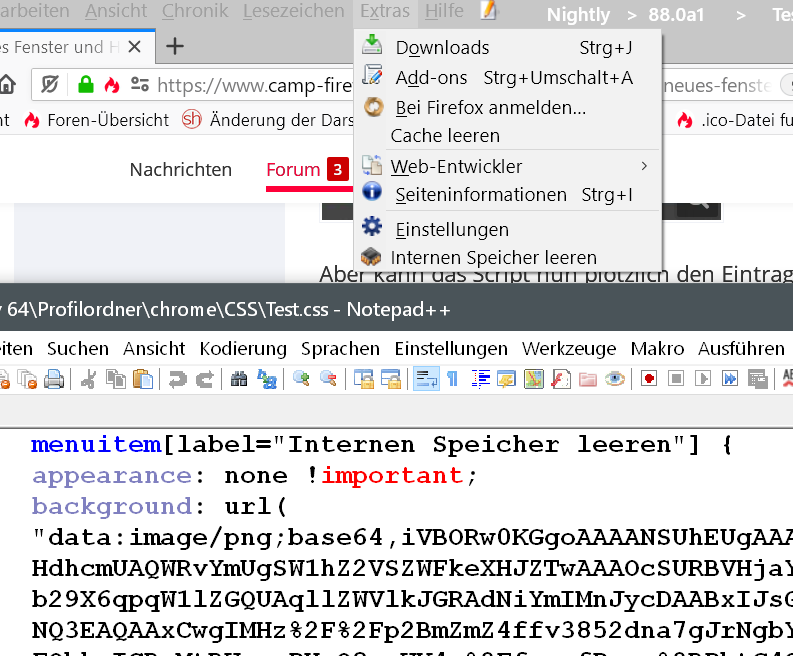Viewport: 793px width, 656px height.
Task: Open the .ico-Datei bookmark
Action: (x=734, y=120)
